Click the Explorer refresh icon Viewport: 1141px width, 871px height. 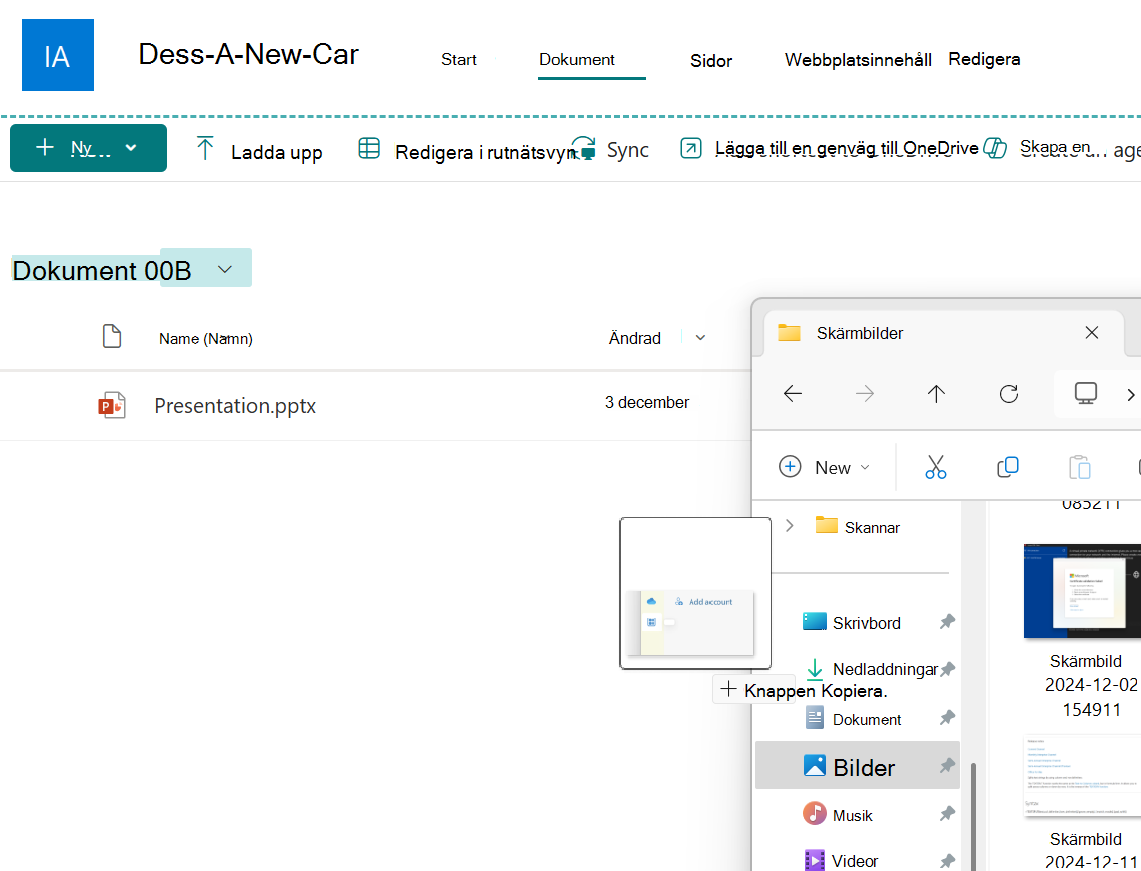1009,394
